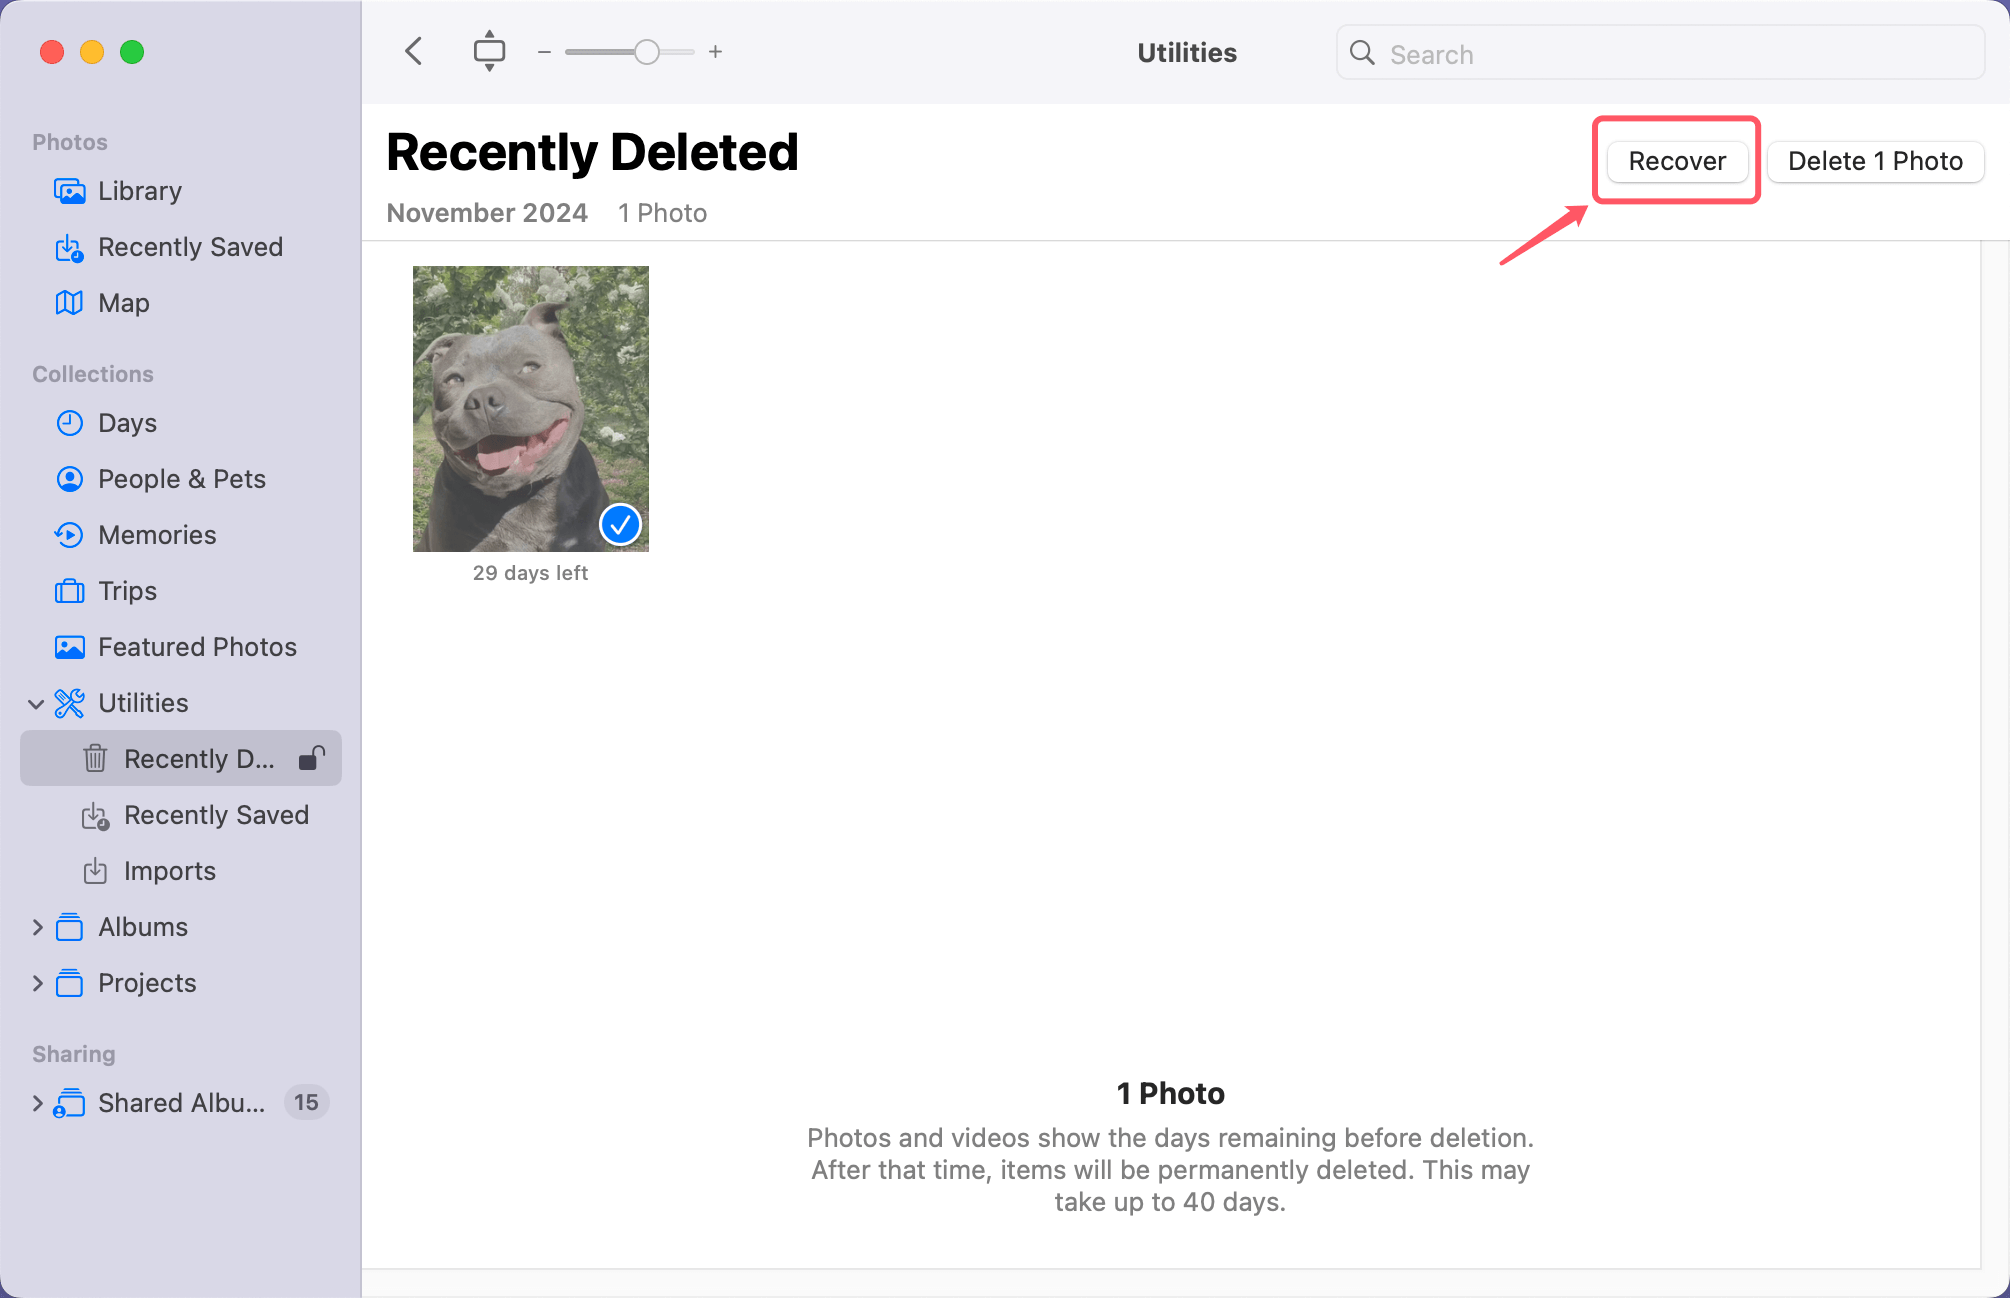Expand the Albums section
Screen dimensions: 2010x1298
click(37, 926)
